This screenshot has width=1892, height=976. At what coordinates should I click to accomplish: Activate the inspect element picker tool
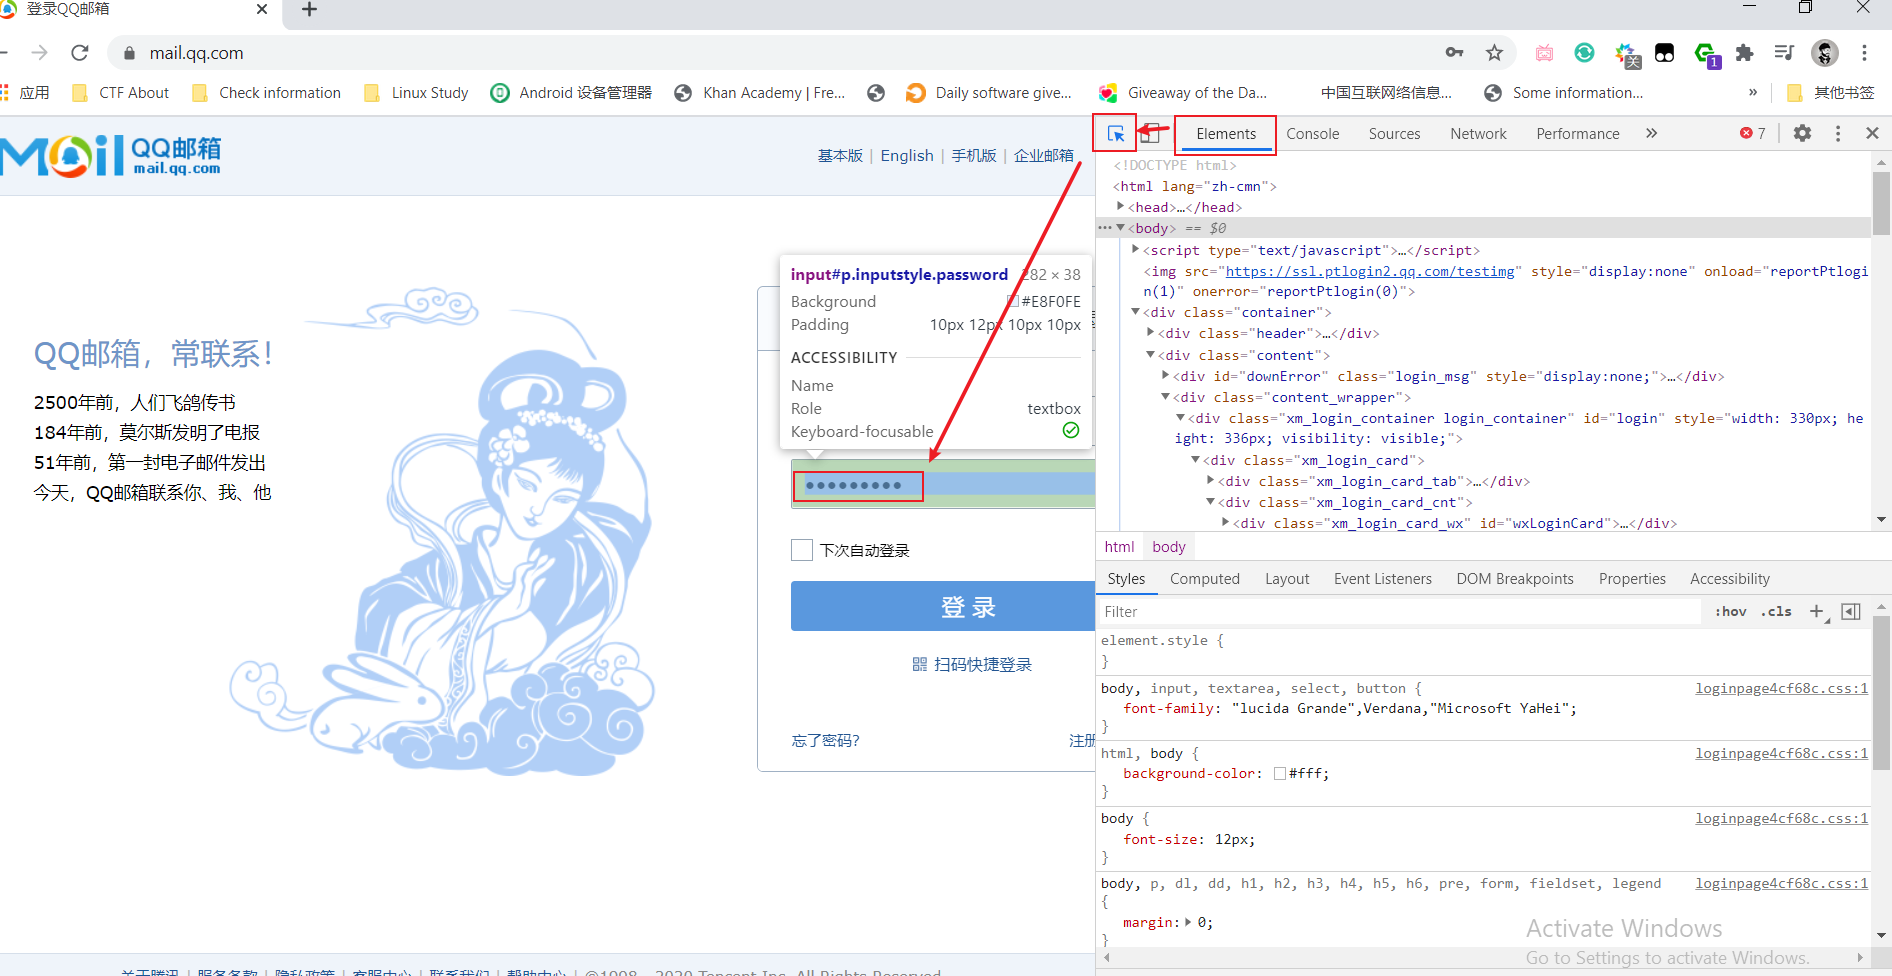click(1115, 134)
